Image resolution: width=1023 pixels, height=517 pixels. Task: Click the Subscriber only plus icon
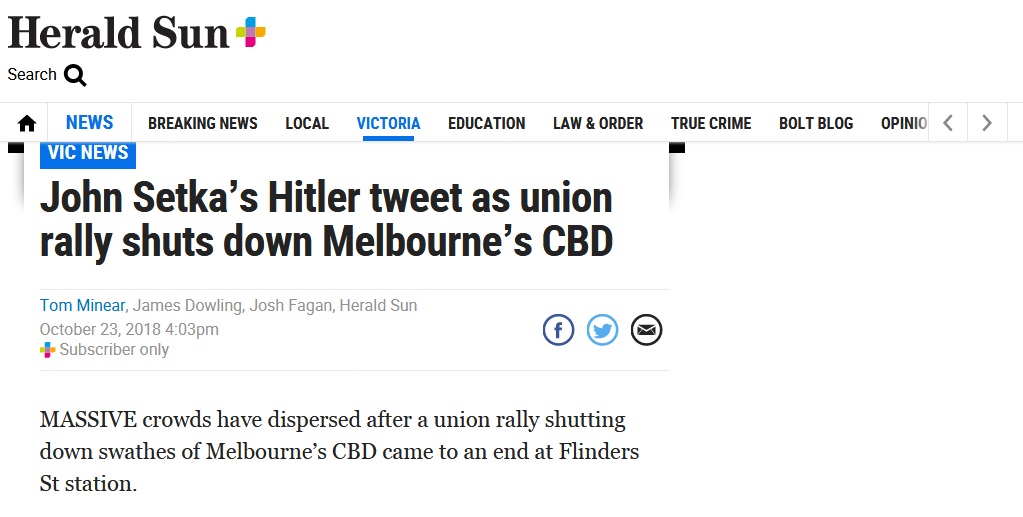pyautogui.click(x=48, y=350)
